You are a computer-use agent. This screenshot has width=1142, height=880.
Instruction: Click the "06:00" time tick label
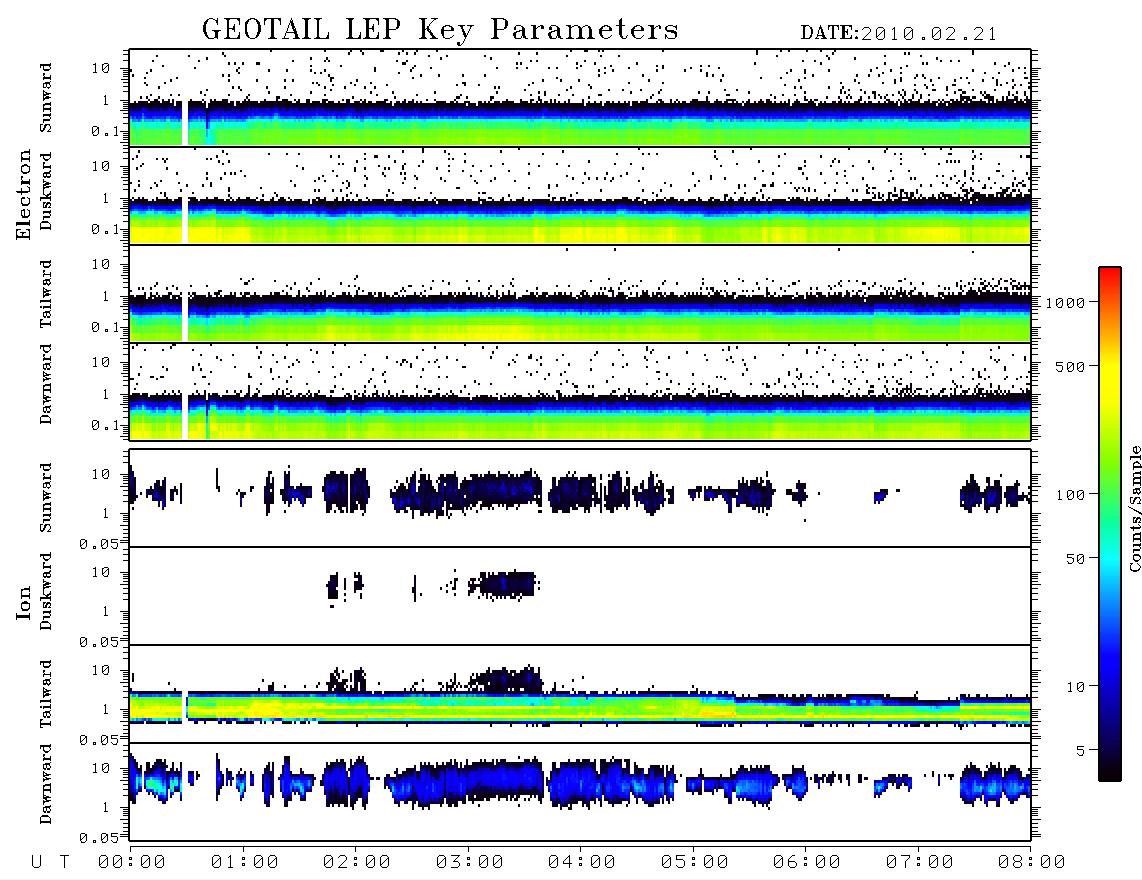coord(807,862)
